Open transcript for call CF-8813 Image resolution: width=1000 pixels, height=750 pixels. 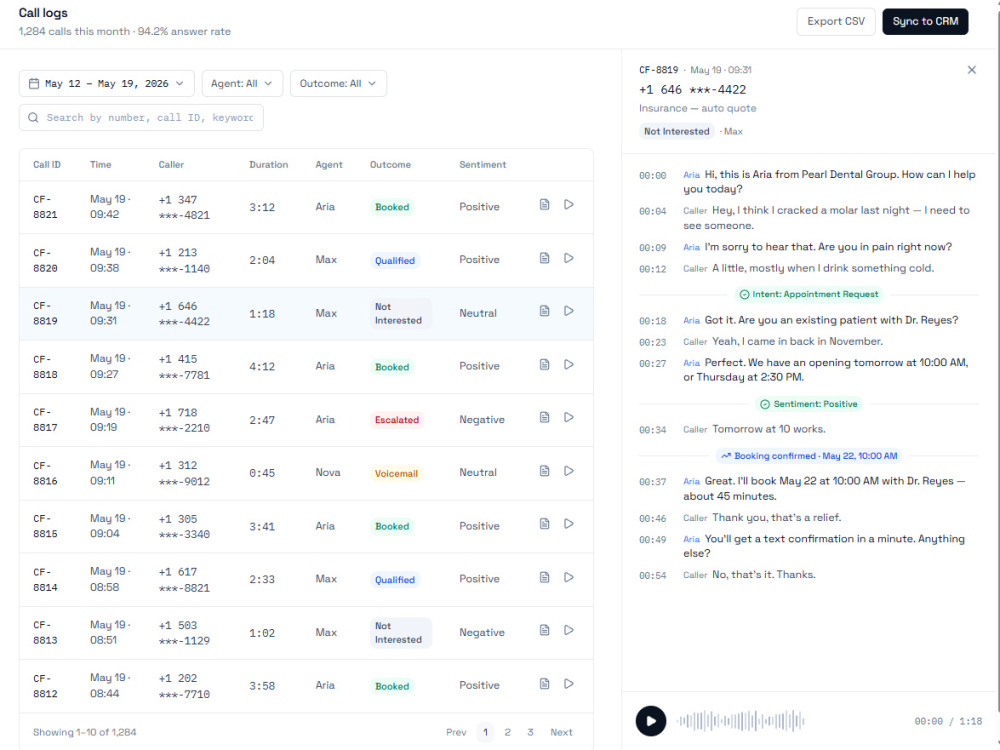[x=544, y=631]
